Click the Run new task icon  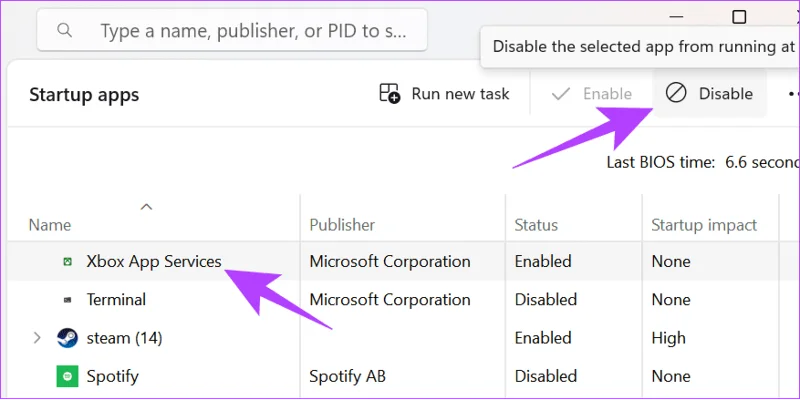click(x=390, y=94)
